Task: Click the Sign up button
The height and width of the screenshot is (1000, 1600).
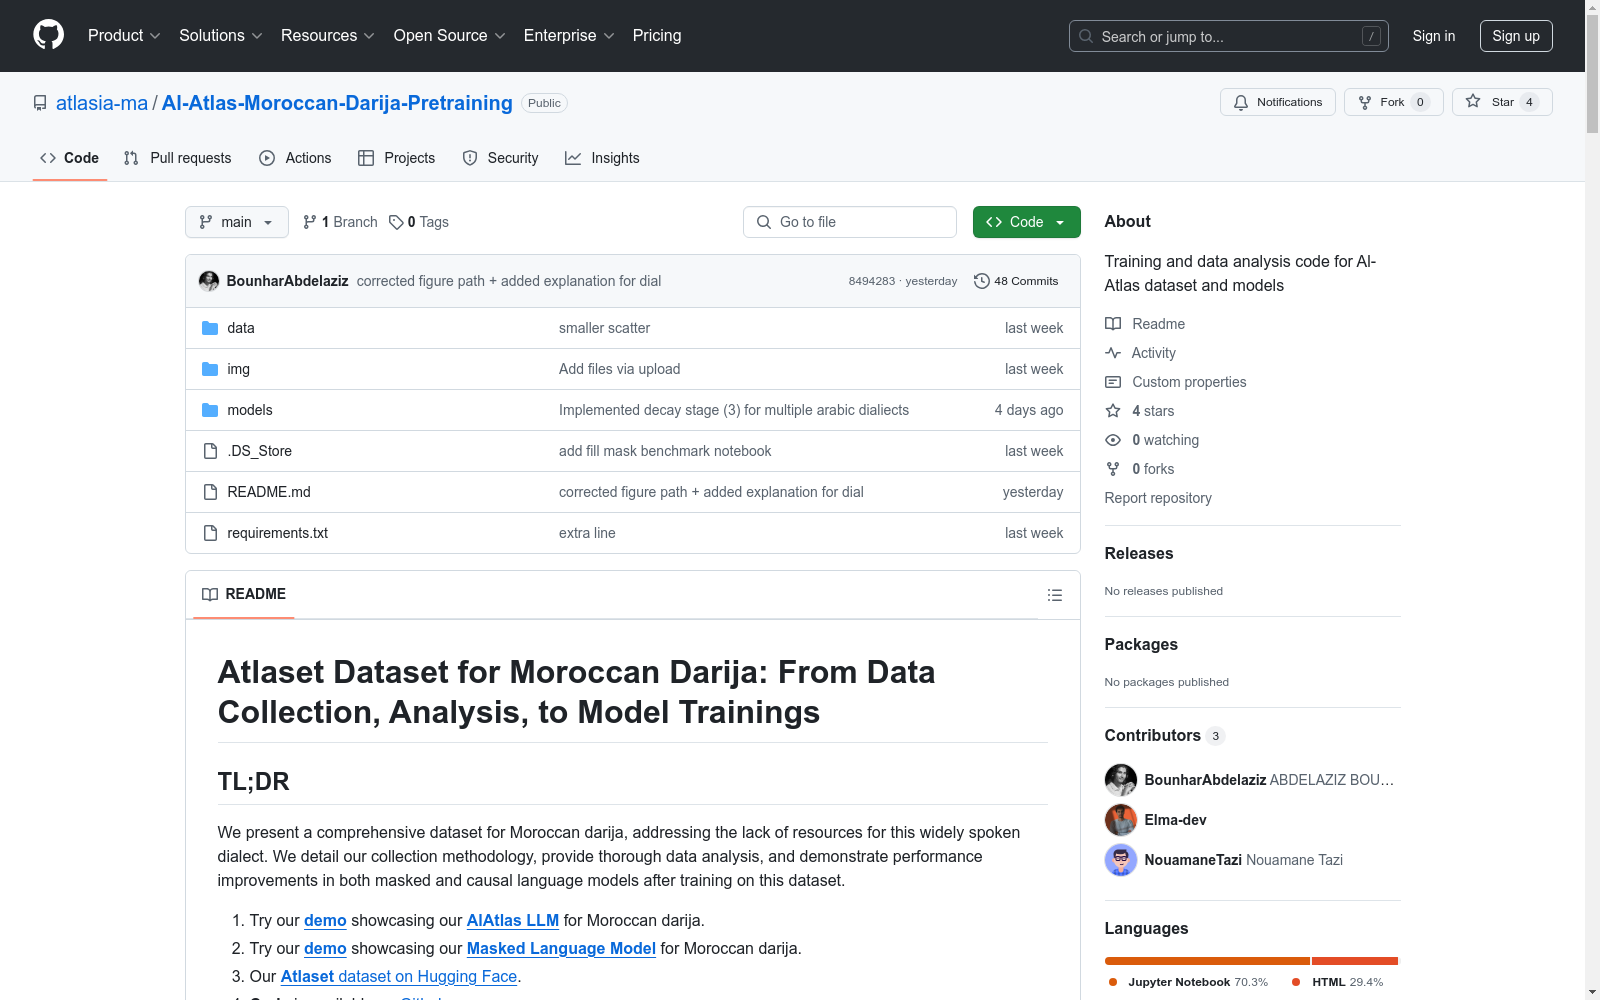Action: pyautogui.click(x=1516, y=36)
